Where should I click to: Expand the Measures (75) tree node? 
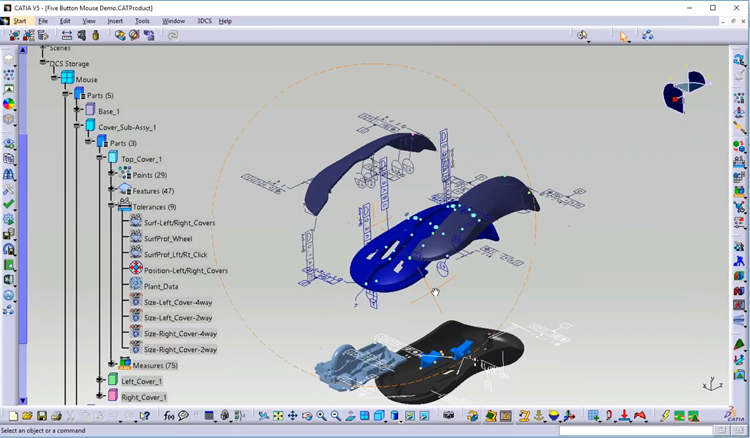[112, 364]
